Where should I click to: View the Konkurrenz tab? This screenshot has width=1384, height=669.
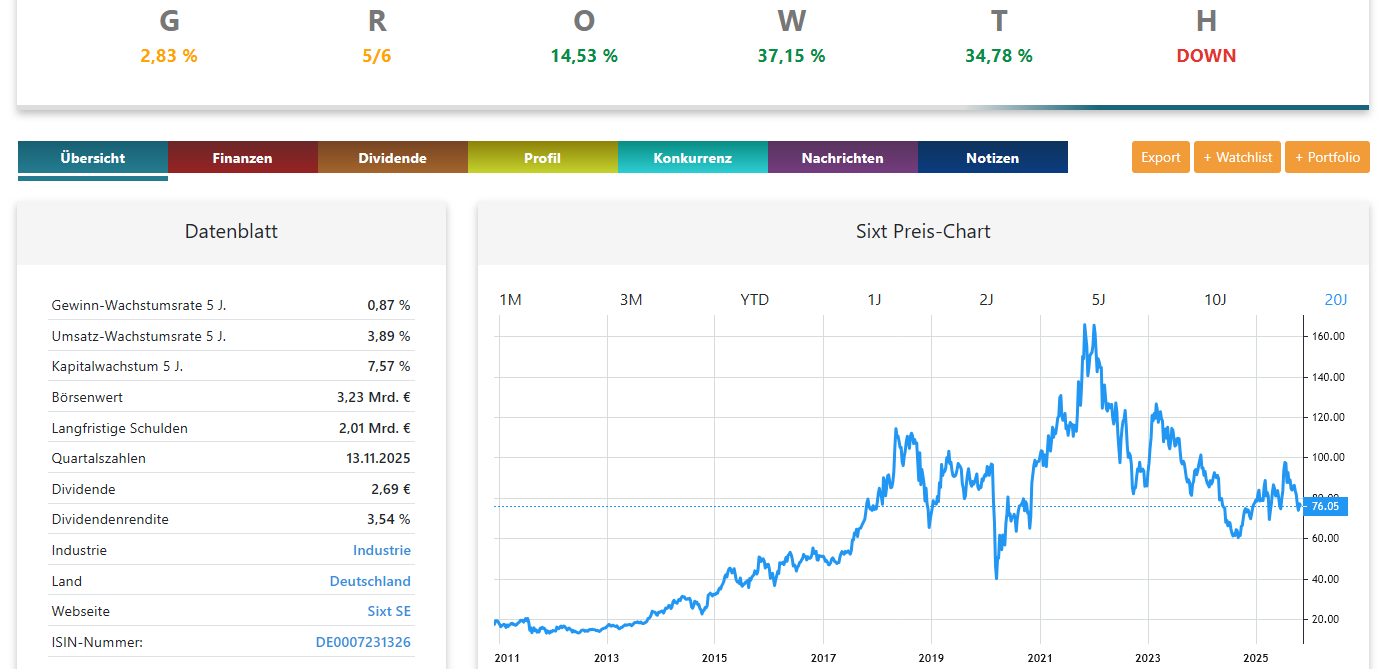coord(693,157)
